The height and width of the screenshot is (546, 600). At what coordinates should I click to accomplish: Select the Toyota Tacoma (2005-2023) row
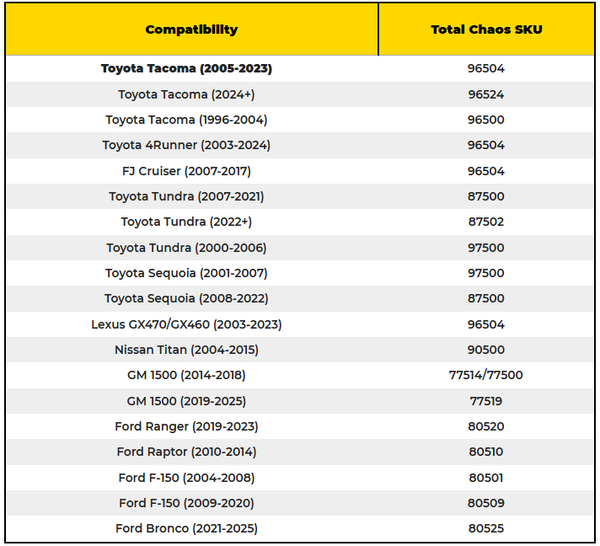tap(186, 69)
